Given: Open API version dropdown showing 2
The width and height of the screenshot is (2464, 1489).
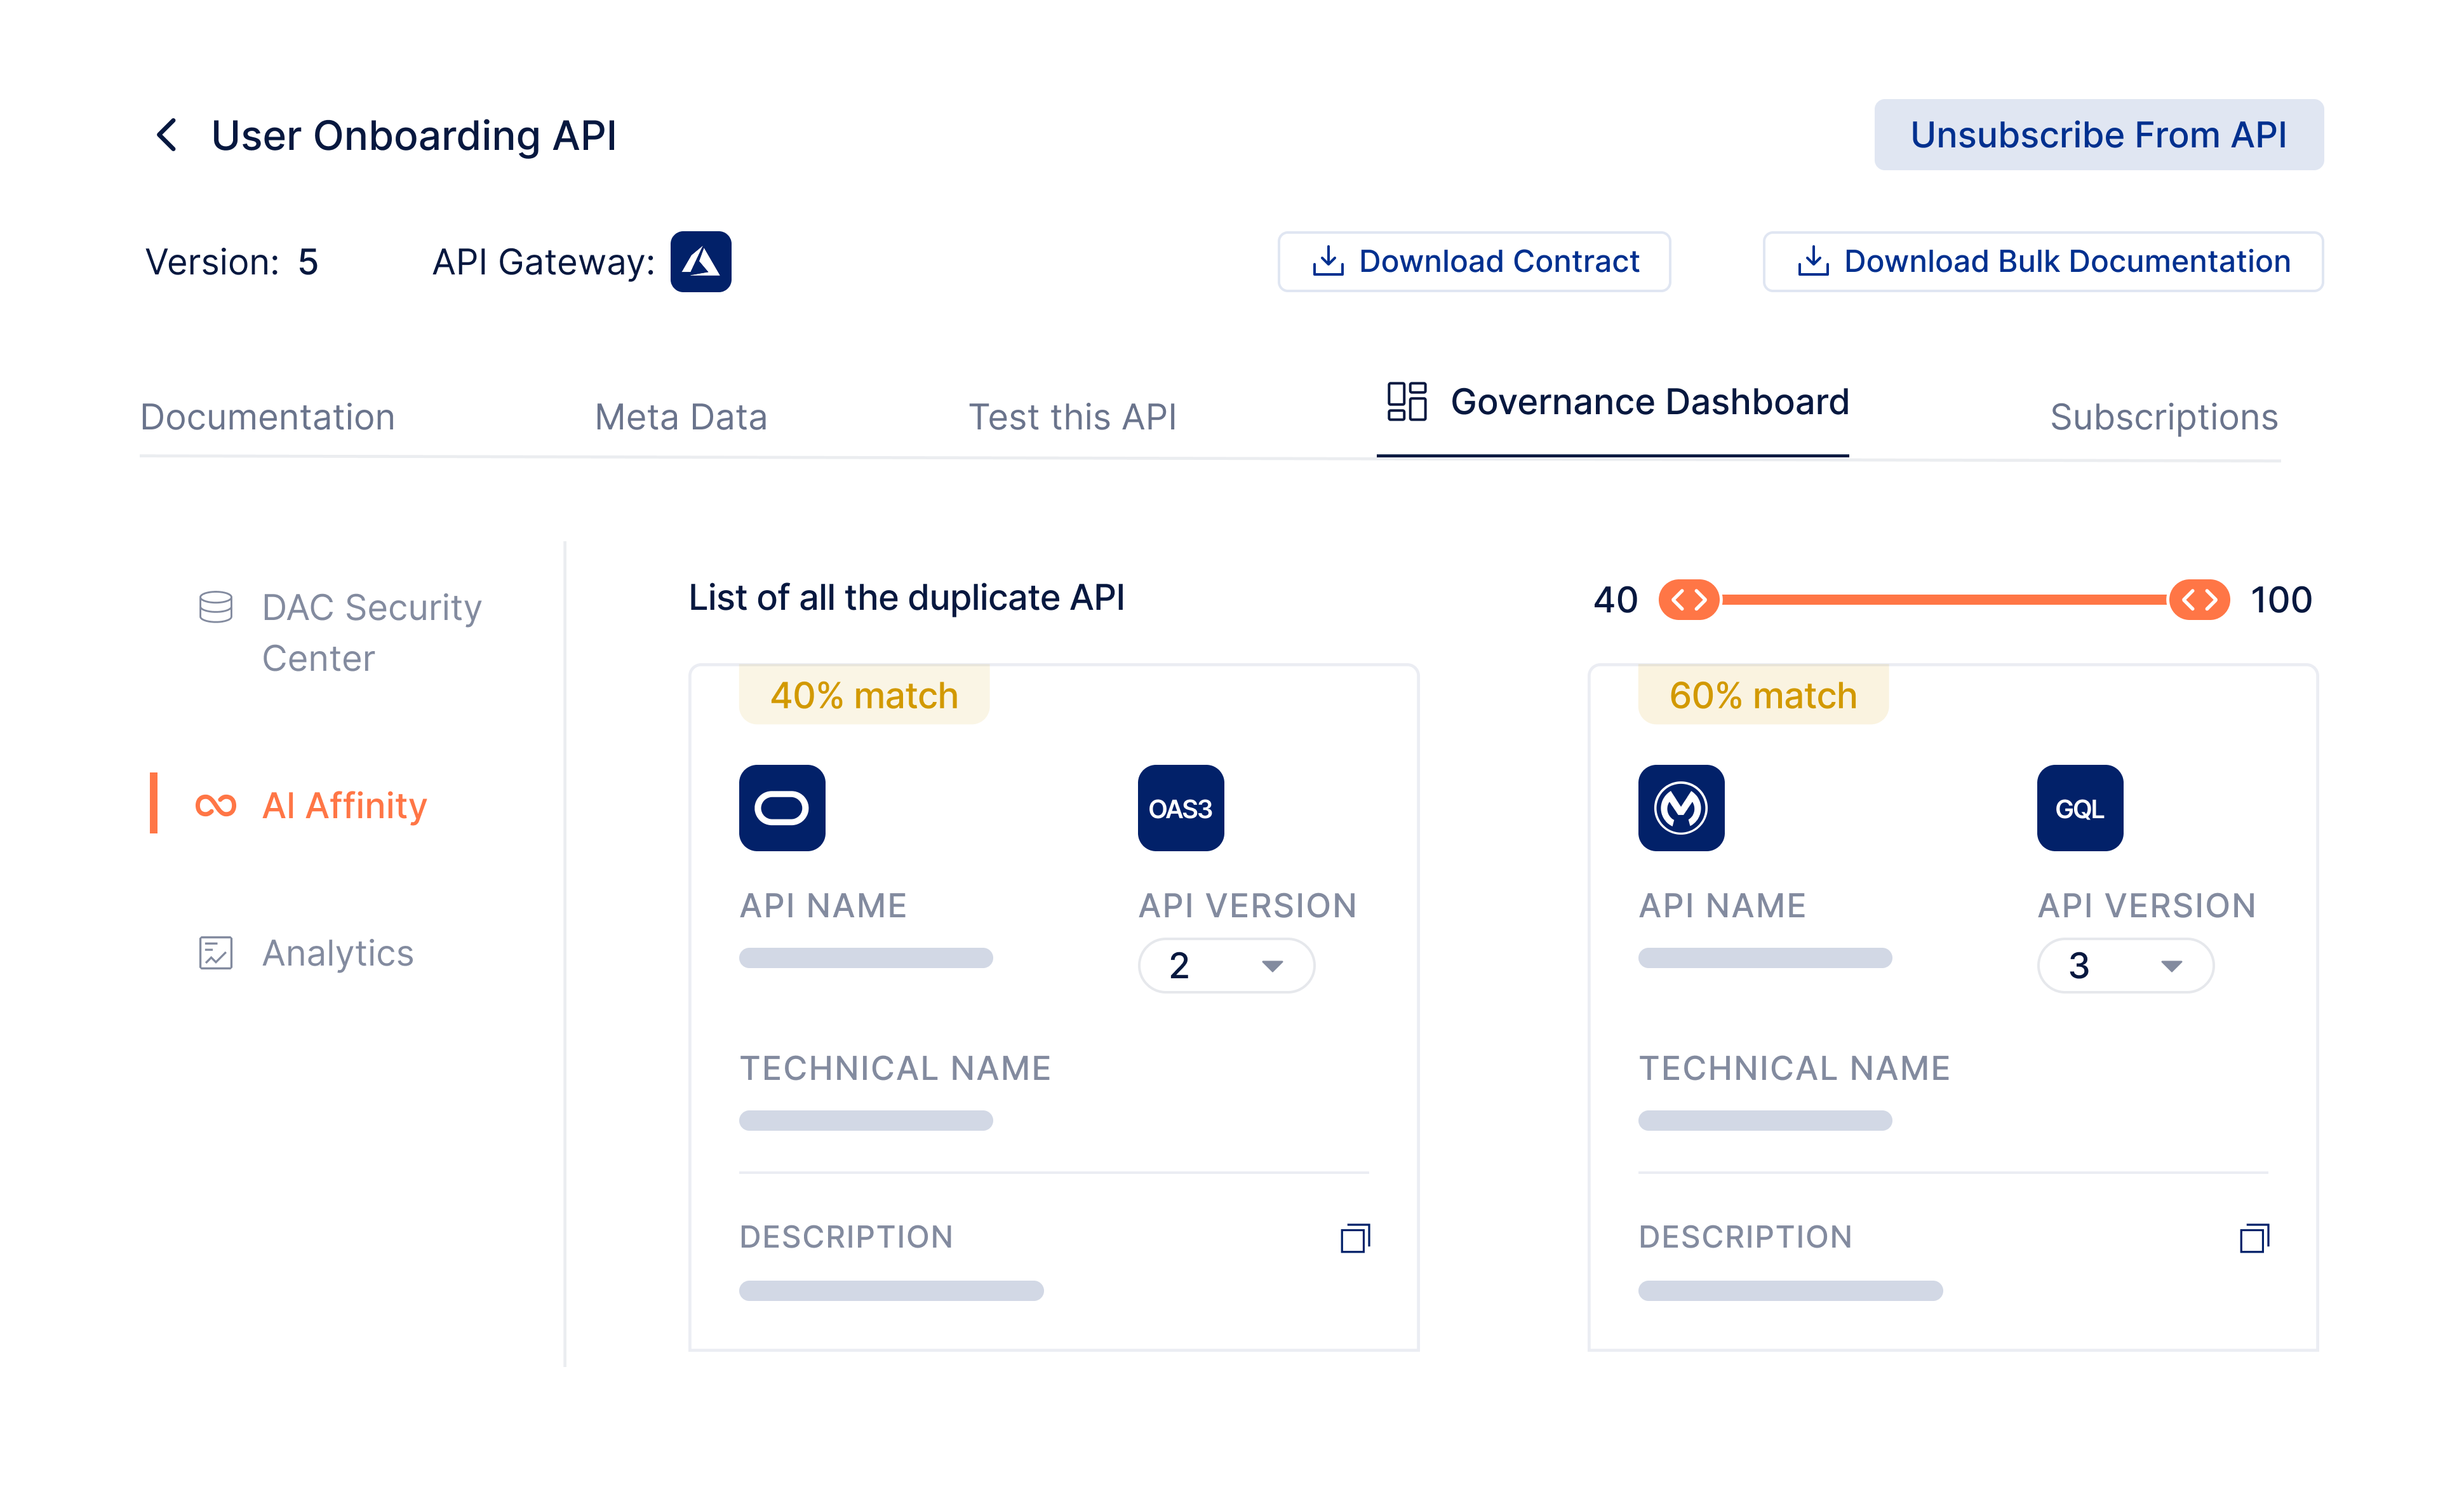Looking at the screenshot, I should tap(1226, 965).
